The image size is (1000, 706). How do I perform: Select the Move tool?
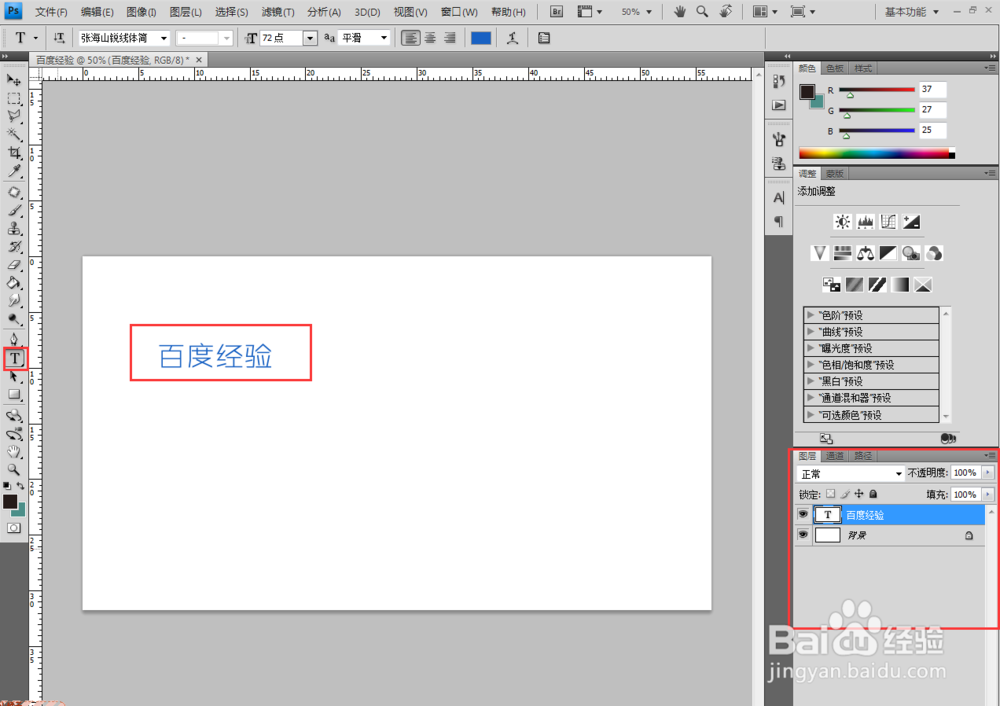(x=14, y=80)
